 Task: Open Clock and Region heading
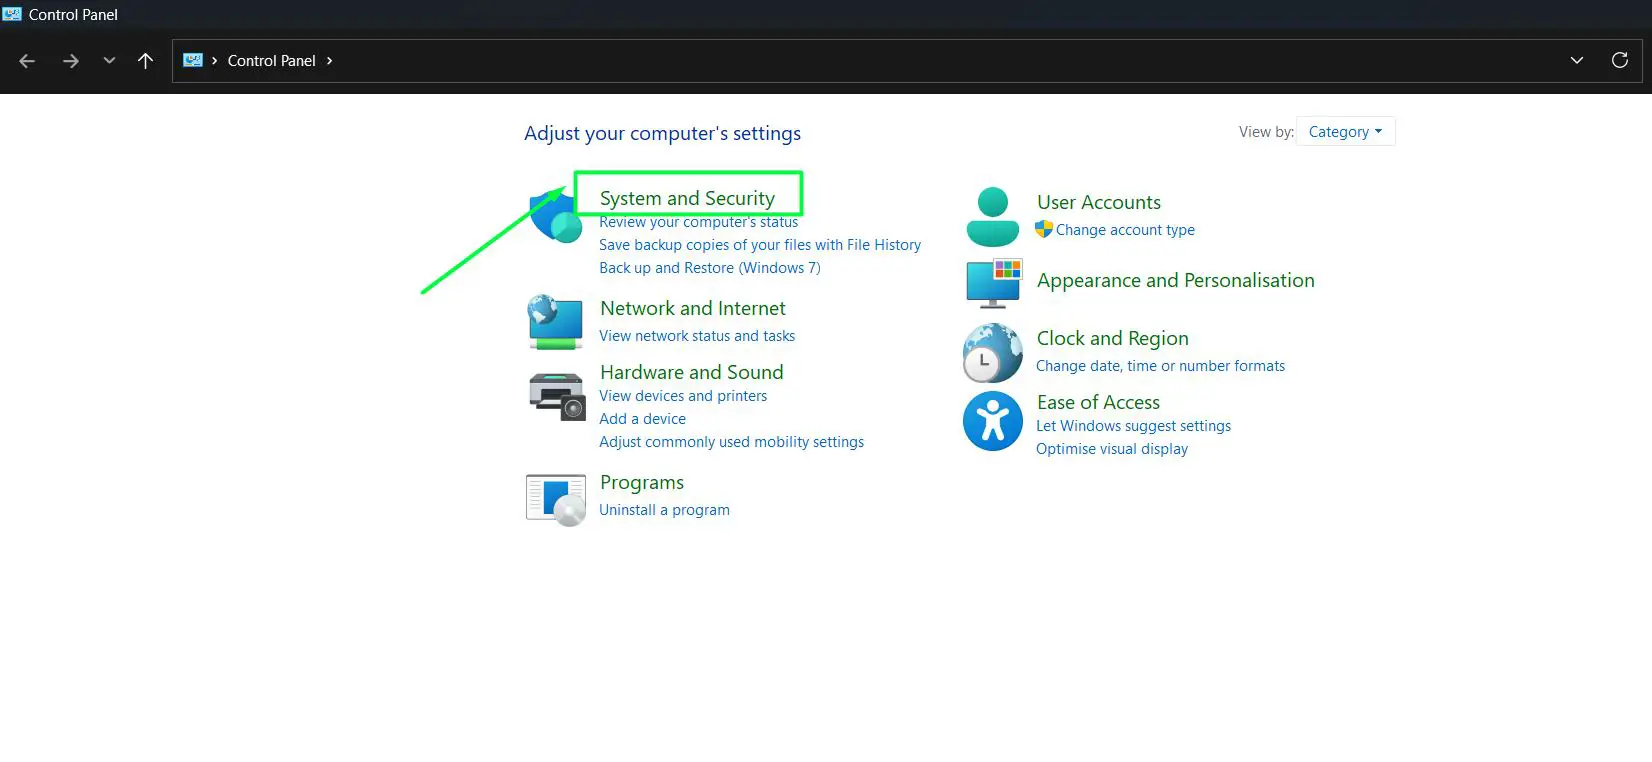(1113, 338)
